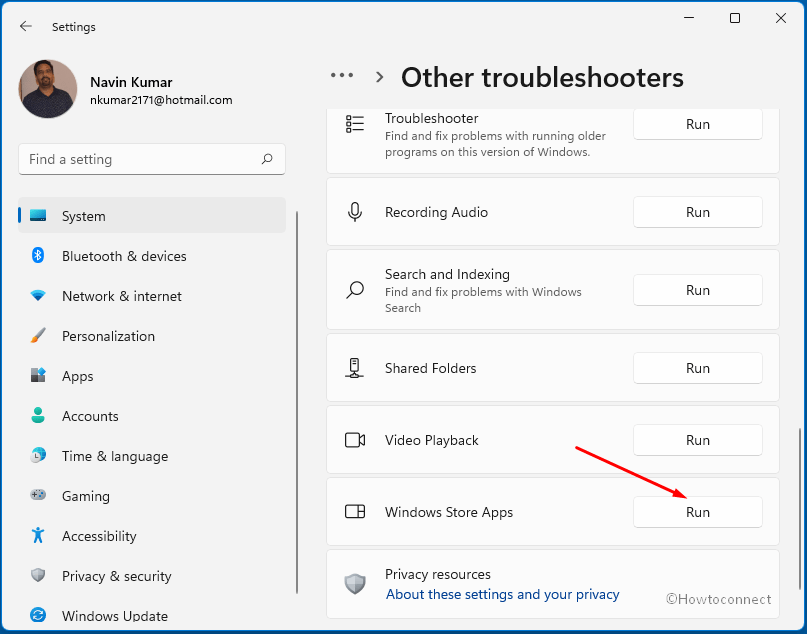Close the Settings window
Viewport: 807px width, 634px height.
[781, 18]
